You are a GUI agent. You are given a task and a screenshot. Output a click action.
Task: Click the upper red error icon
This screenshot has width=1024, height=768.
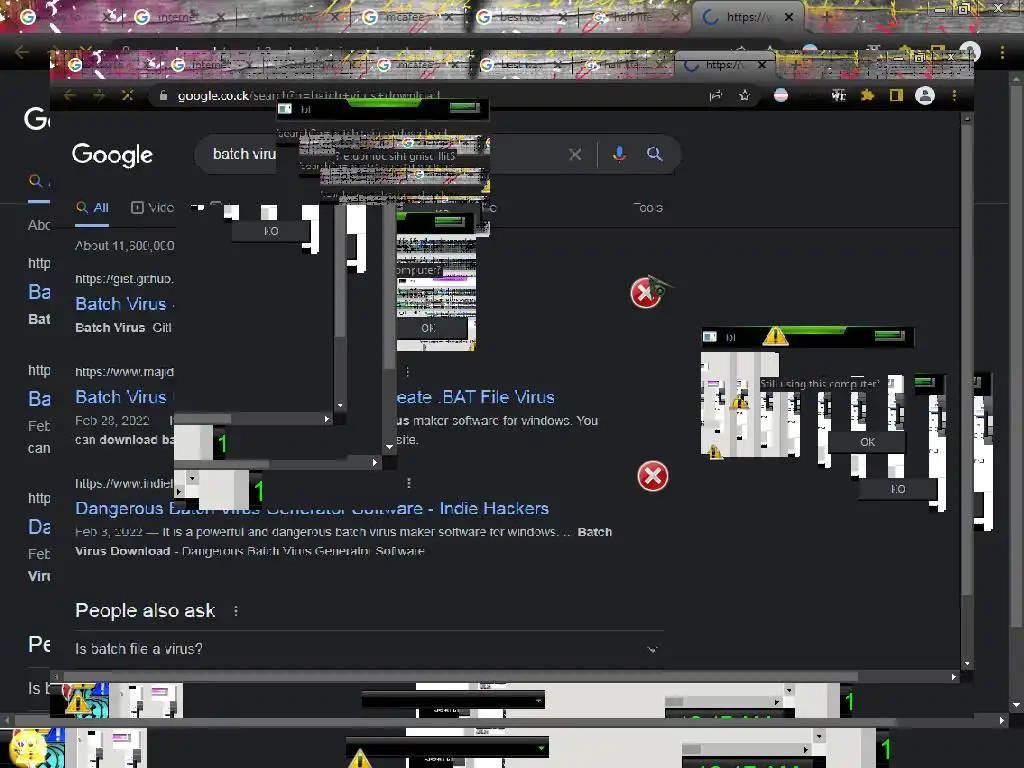[x=646, y=293]
